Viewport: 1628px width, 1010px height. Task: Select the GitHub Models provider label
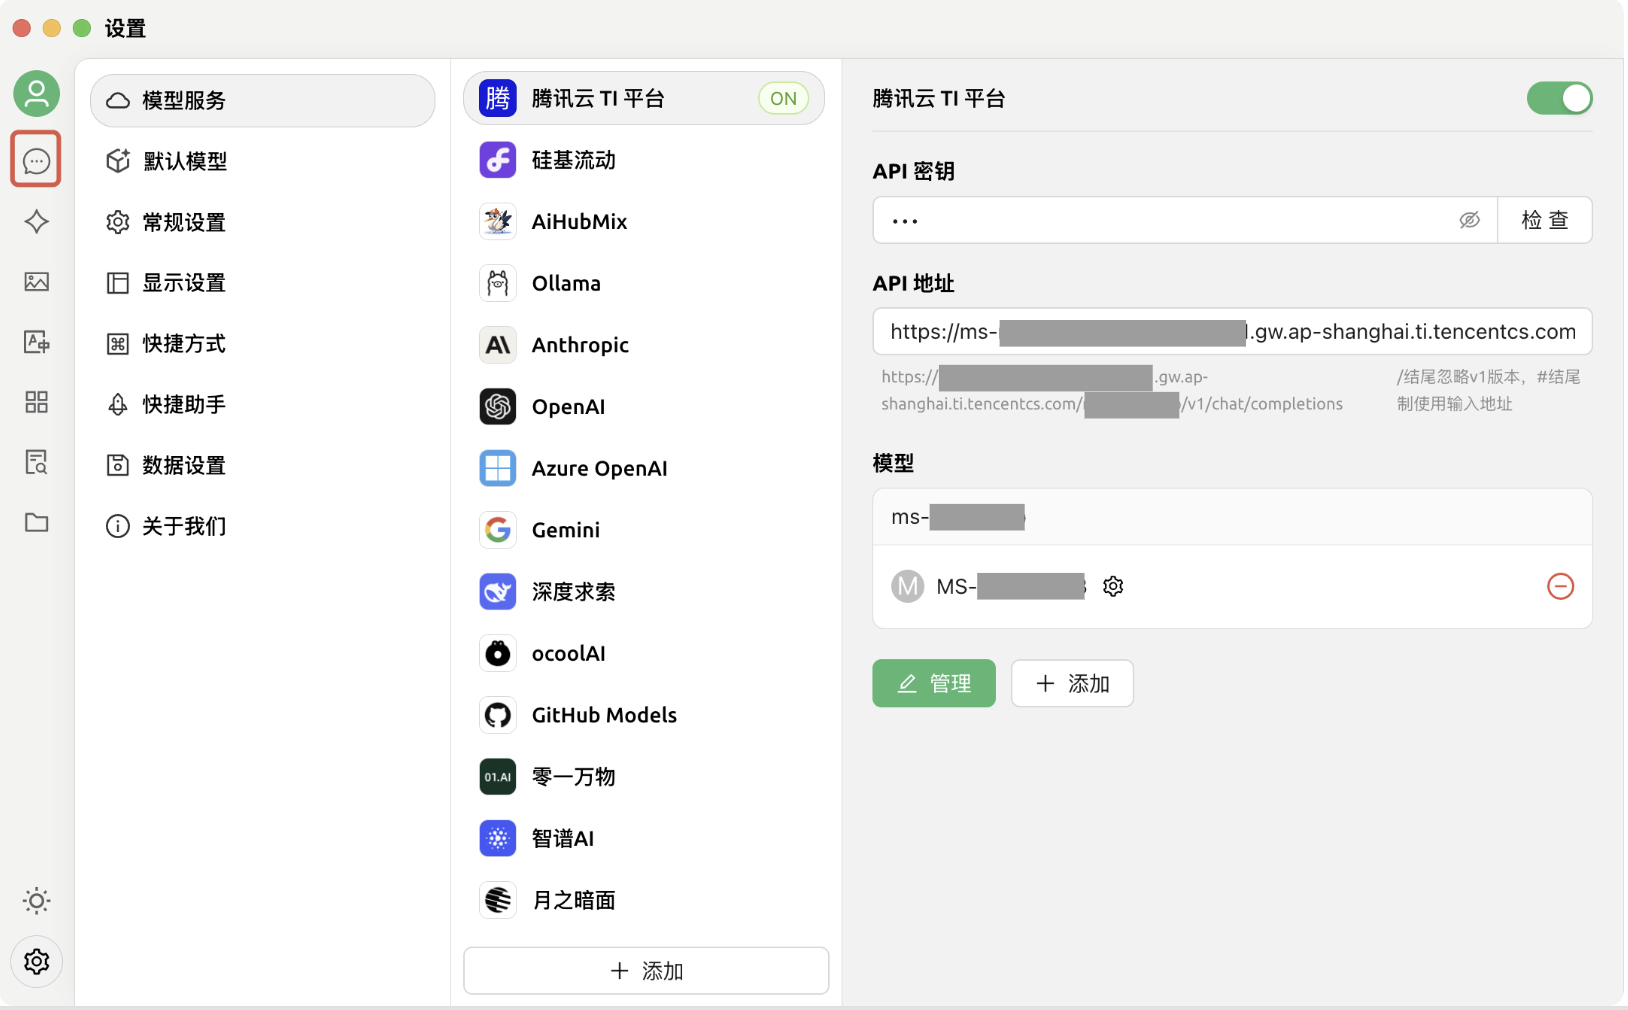click(x=604, y=715)
